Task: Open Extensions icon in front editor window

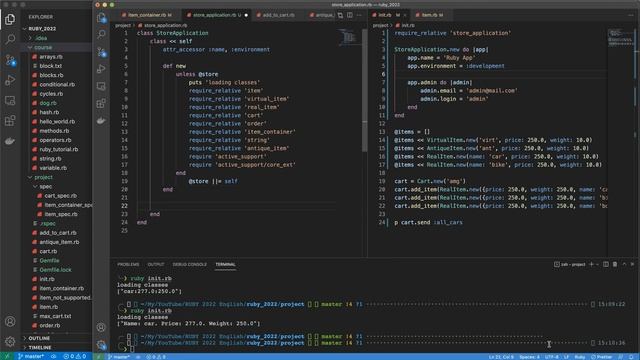Action: pyautogui.click(x=101, y=103)
